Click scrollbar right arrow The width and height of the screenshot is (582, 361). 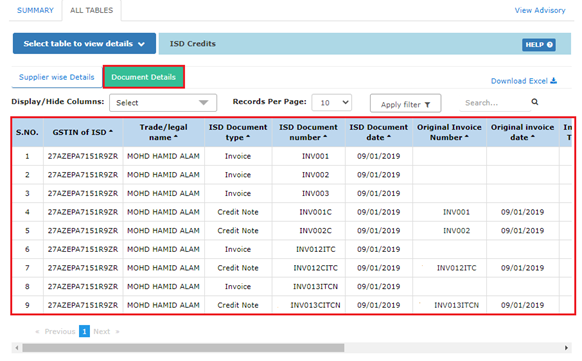566,348
